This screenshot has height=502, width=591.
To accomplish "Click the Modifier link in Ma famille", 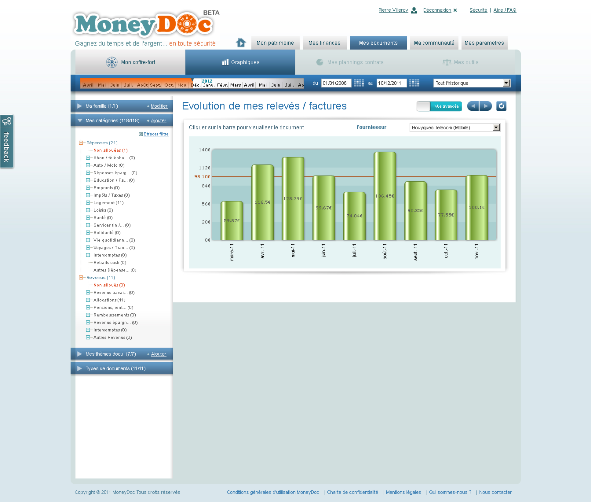I will pyautogui.click(x=159, y=106).
